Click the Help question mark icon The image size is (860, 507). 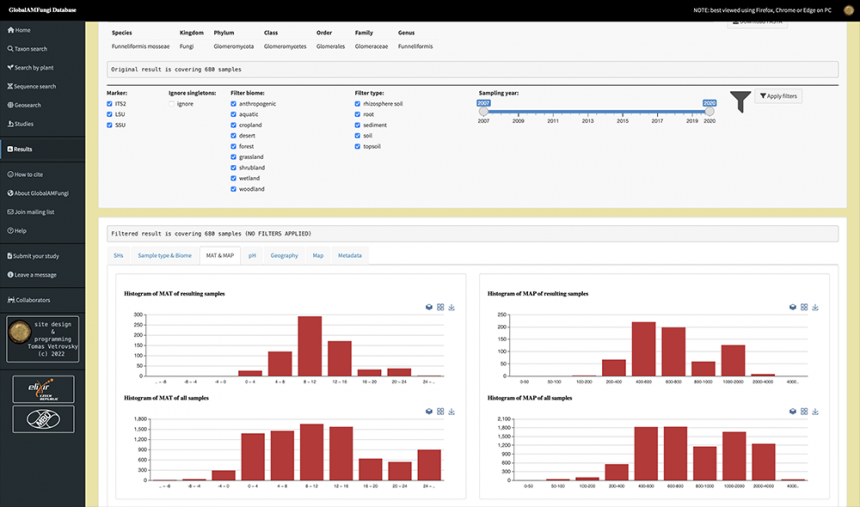10,230
